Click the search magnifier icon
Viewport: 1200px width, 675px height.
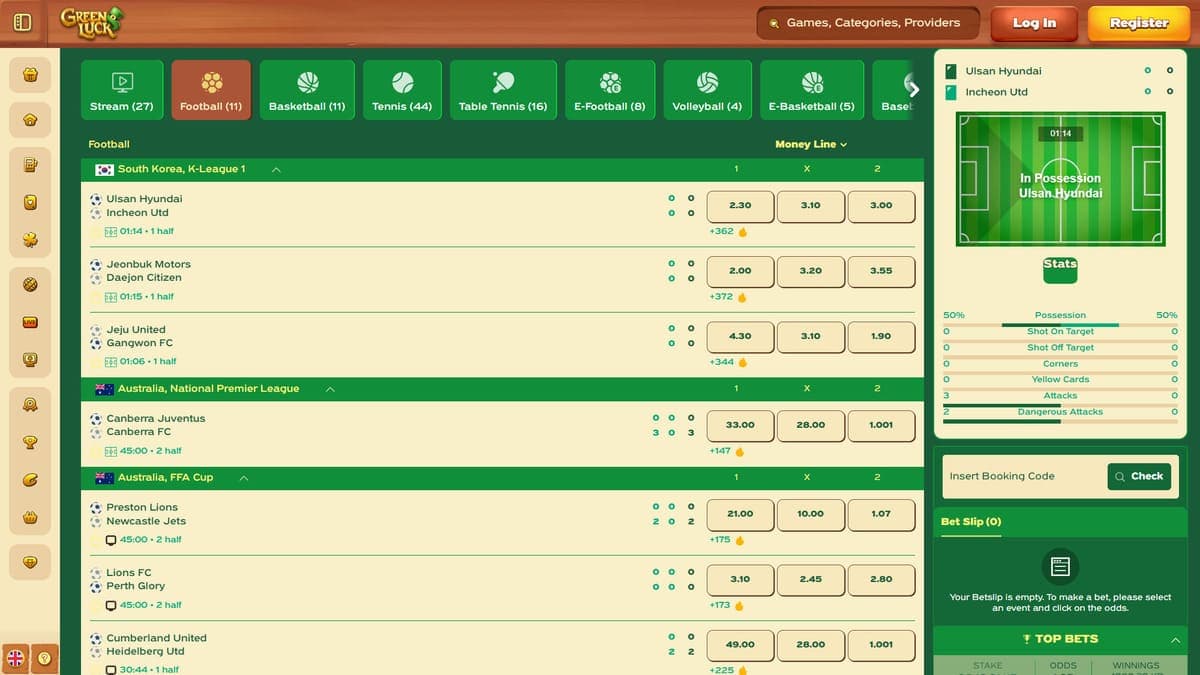[774, 23]
